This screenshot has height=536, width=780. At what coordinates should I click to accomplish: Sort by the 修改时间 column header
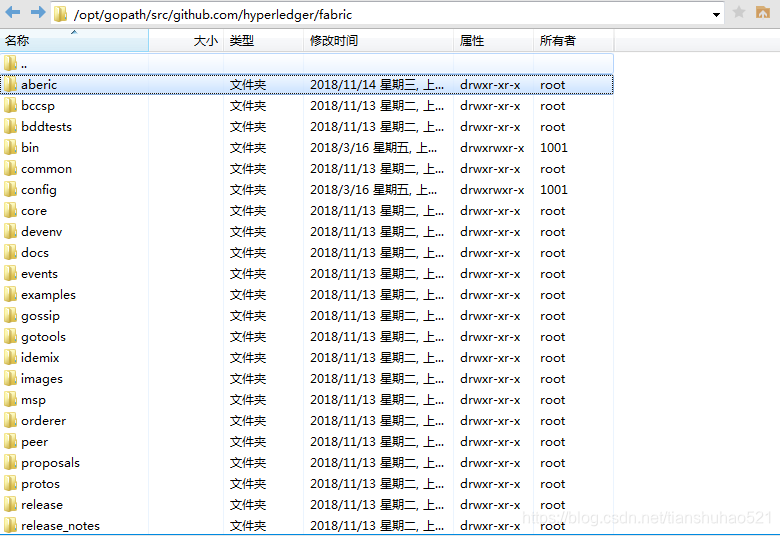[379, 40]
